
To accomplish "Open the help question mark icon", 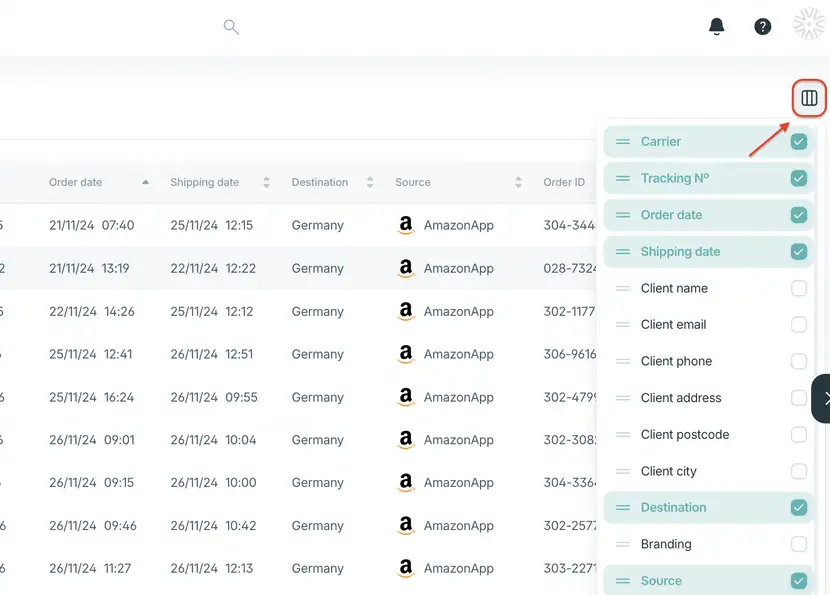I will pyautogui.click(x=762, y=26).
